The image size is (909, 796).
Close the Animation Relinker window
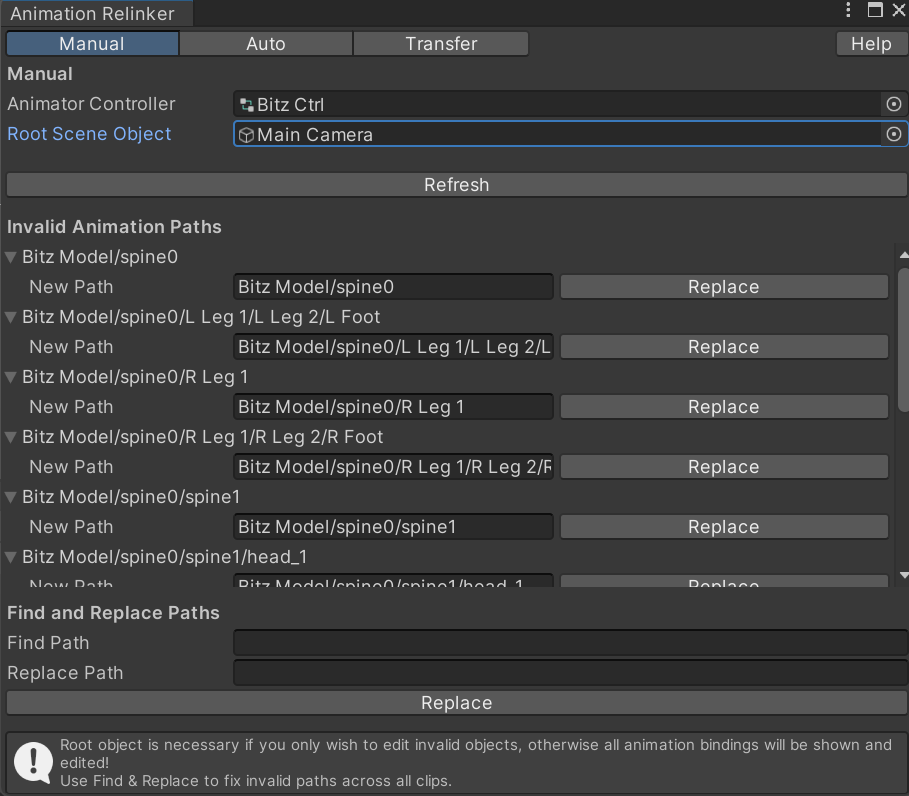tap(899, 10)
